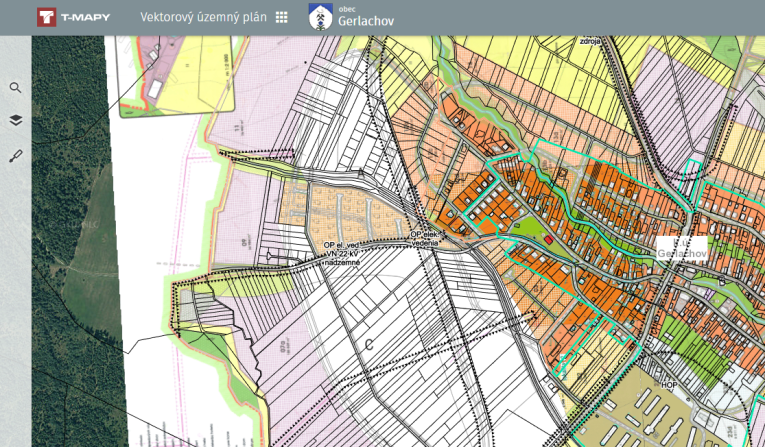Click the red building marker on map

[549, 240]
